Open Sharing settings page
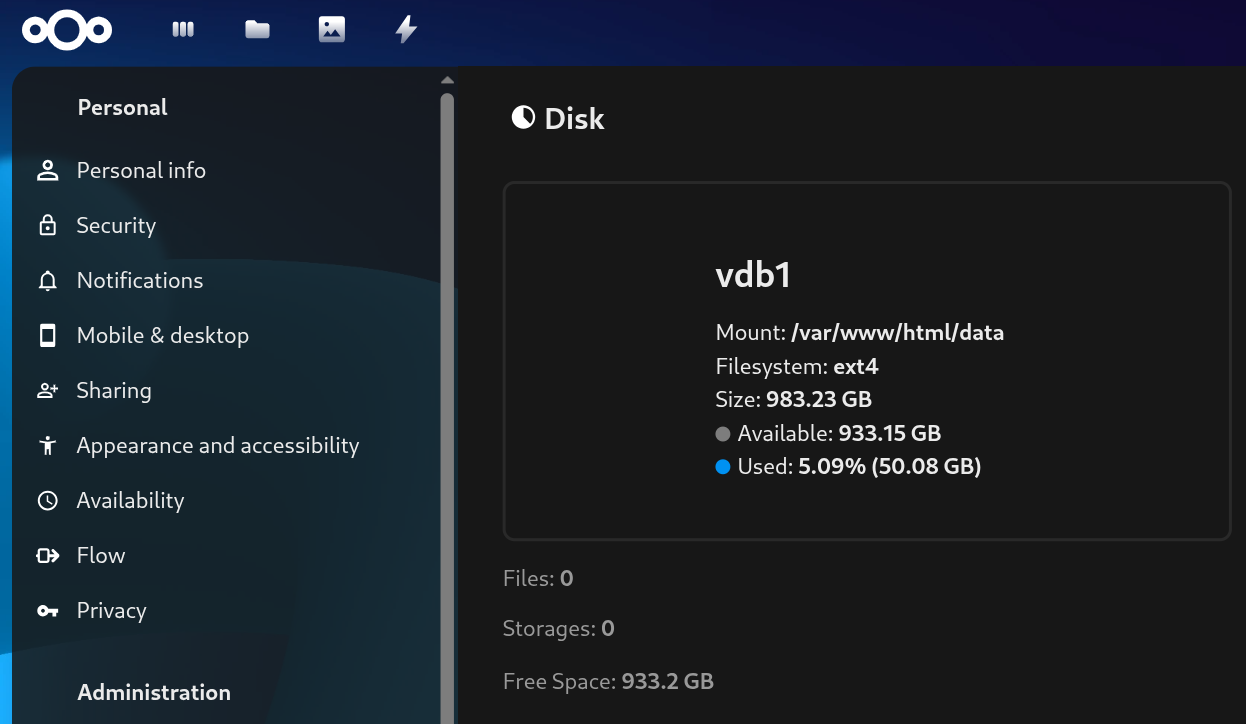Screen dimensions: 1246x724 (x=114, y=391)
